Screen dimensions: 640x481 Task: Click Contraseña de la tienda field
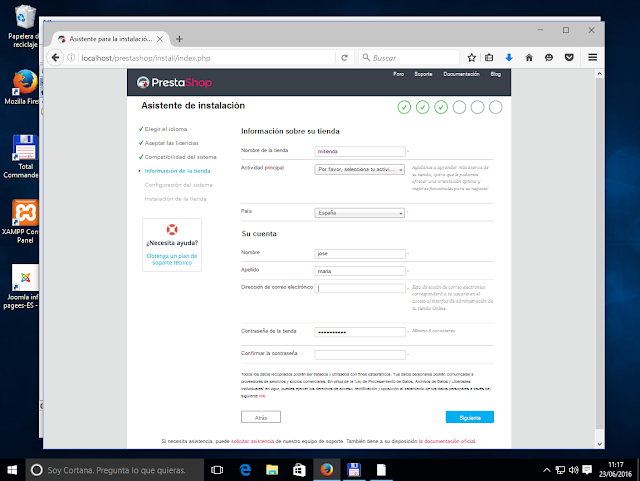360,332
